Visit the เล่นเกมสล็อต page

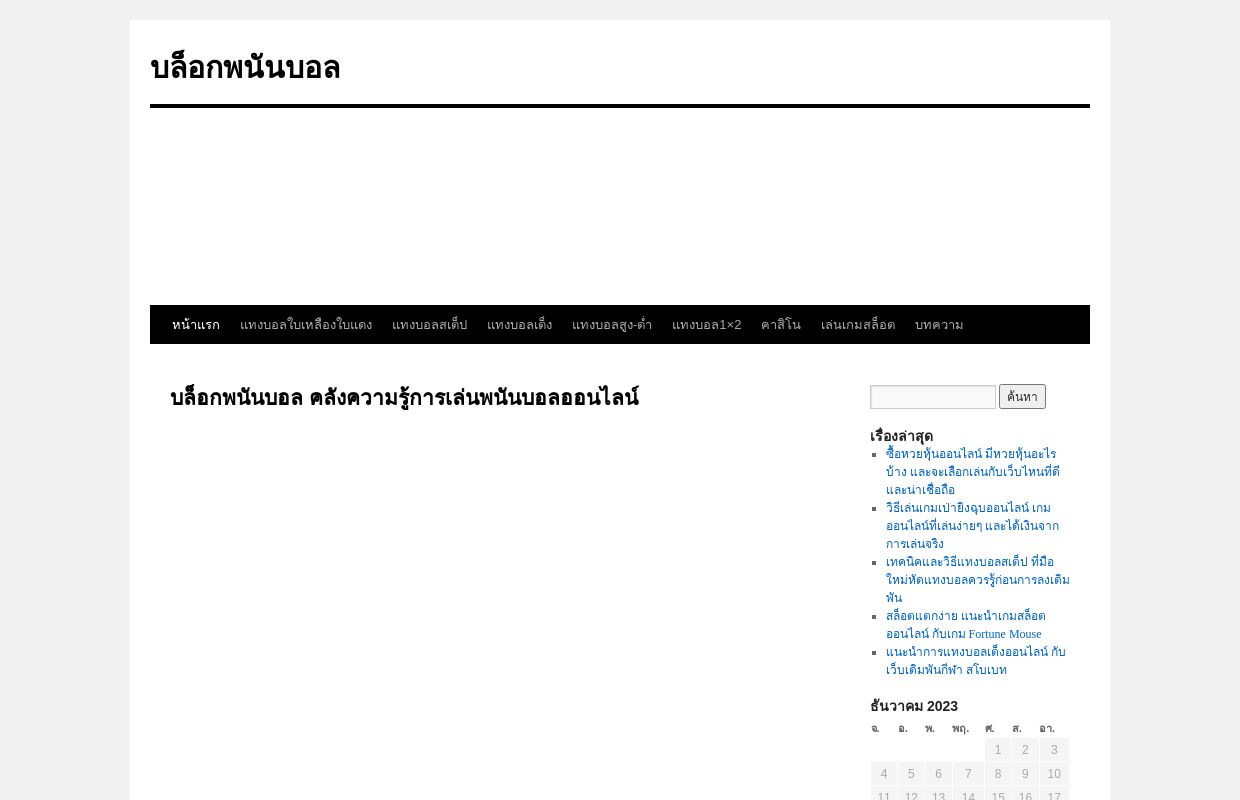(858, 324)
